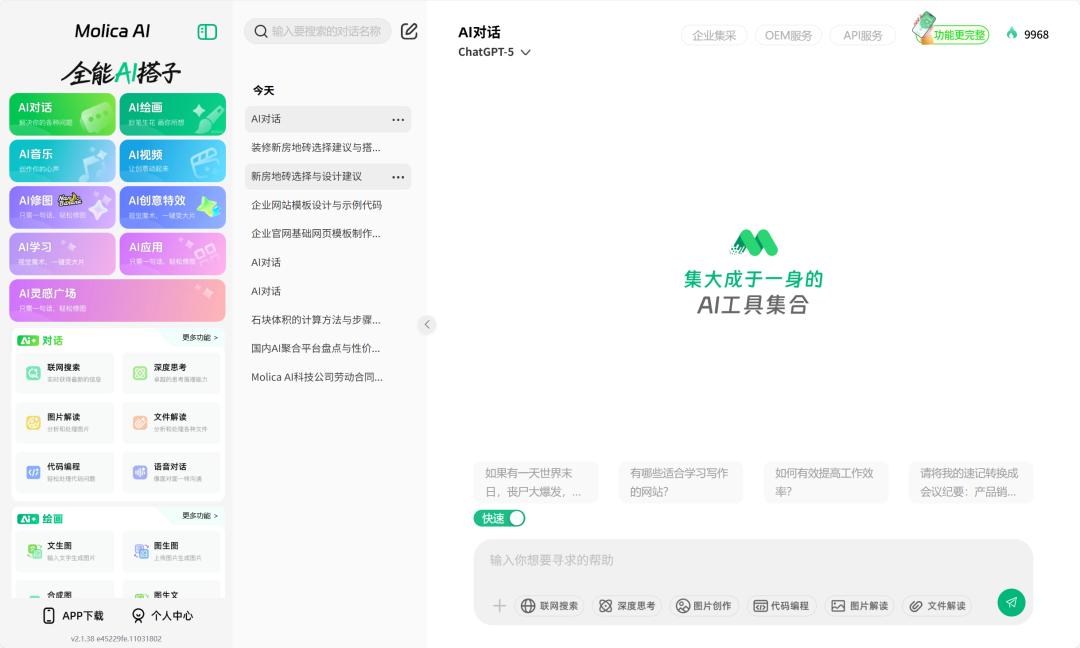Select 文件解读 in the 对话 feature grid

click(172, 422)
